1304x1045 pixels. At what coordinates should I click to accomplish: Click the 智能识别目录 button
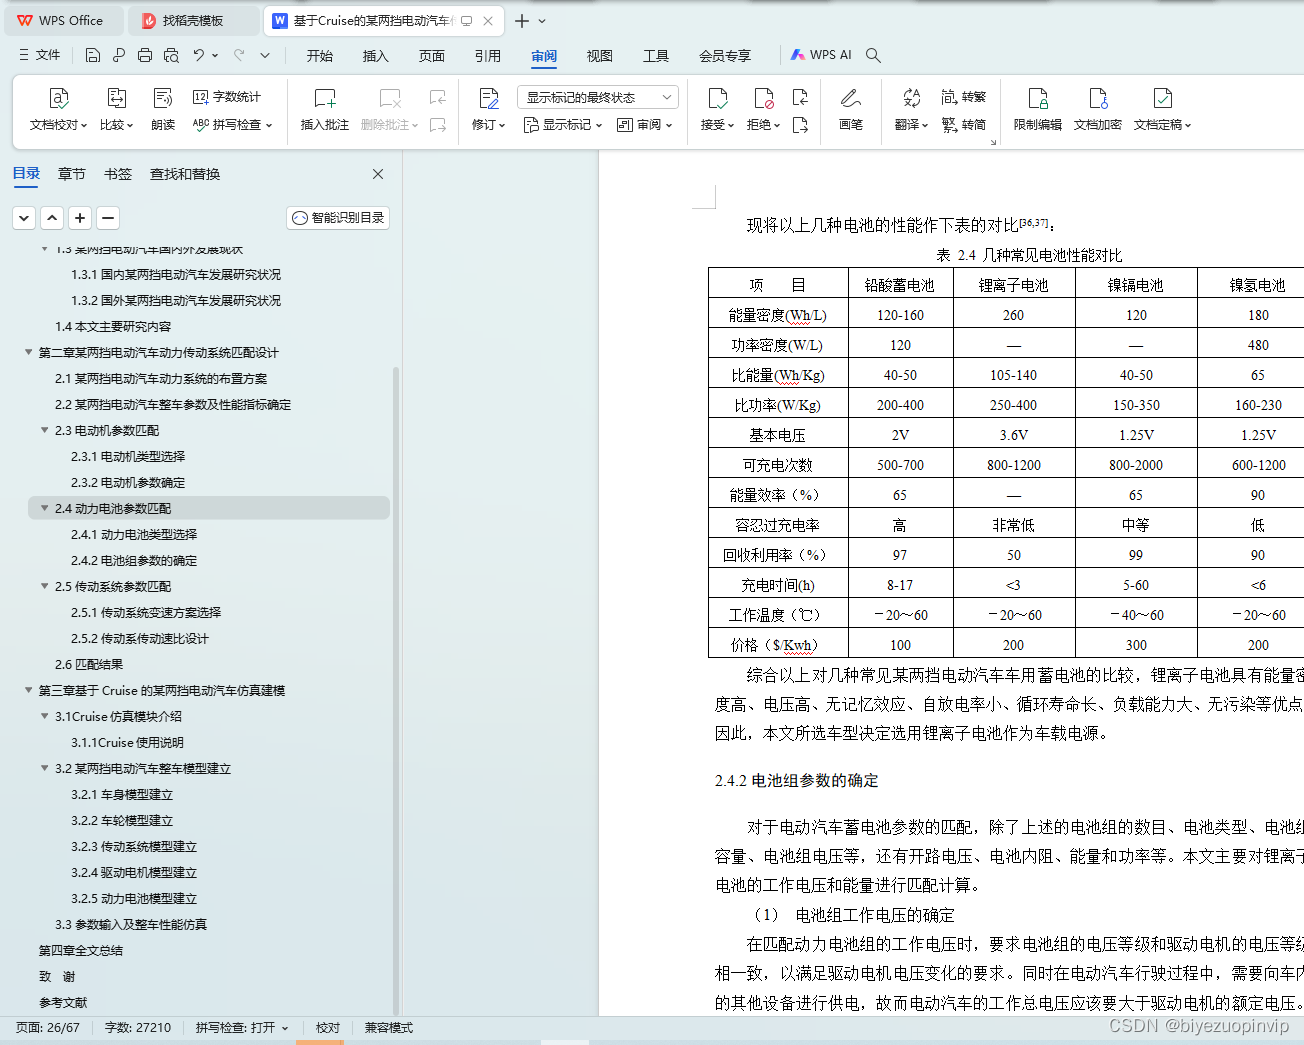click(338, 218)
